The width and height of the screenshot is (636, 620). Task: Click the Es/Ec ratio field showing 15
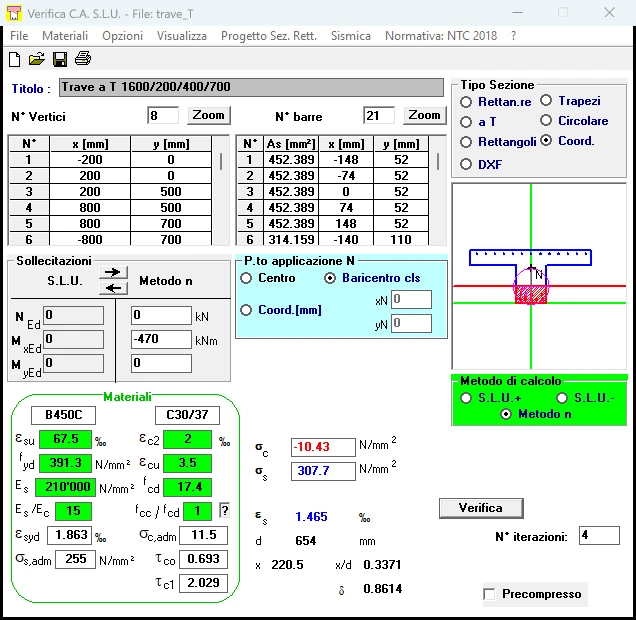73,511
